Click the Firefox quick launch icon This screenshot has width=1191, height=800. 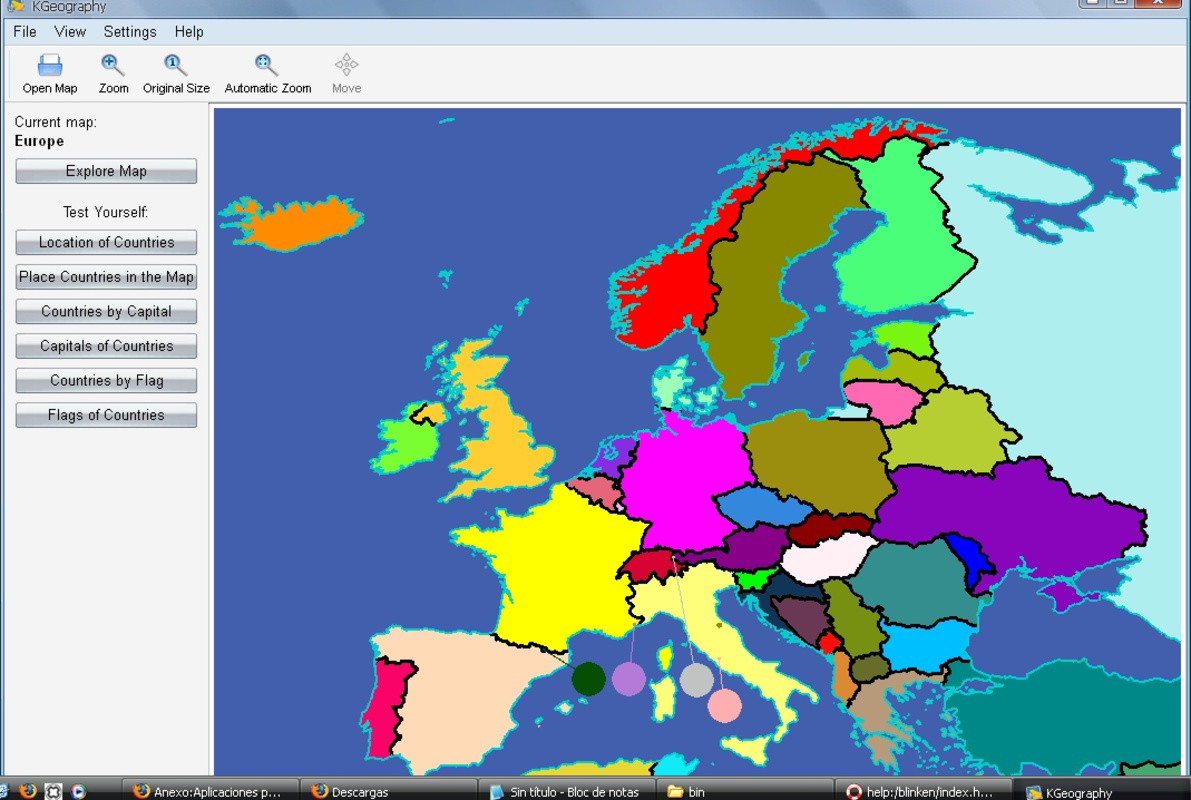pos(28,790)
